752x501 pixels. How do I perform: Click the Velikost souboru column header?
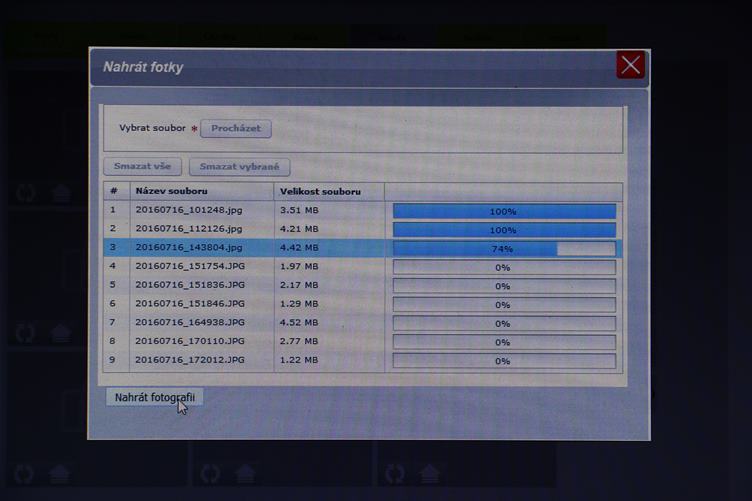pyautogui.click(x=329, y=191)
